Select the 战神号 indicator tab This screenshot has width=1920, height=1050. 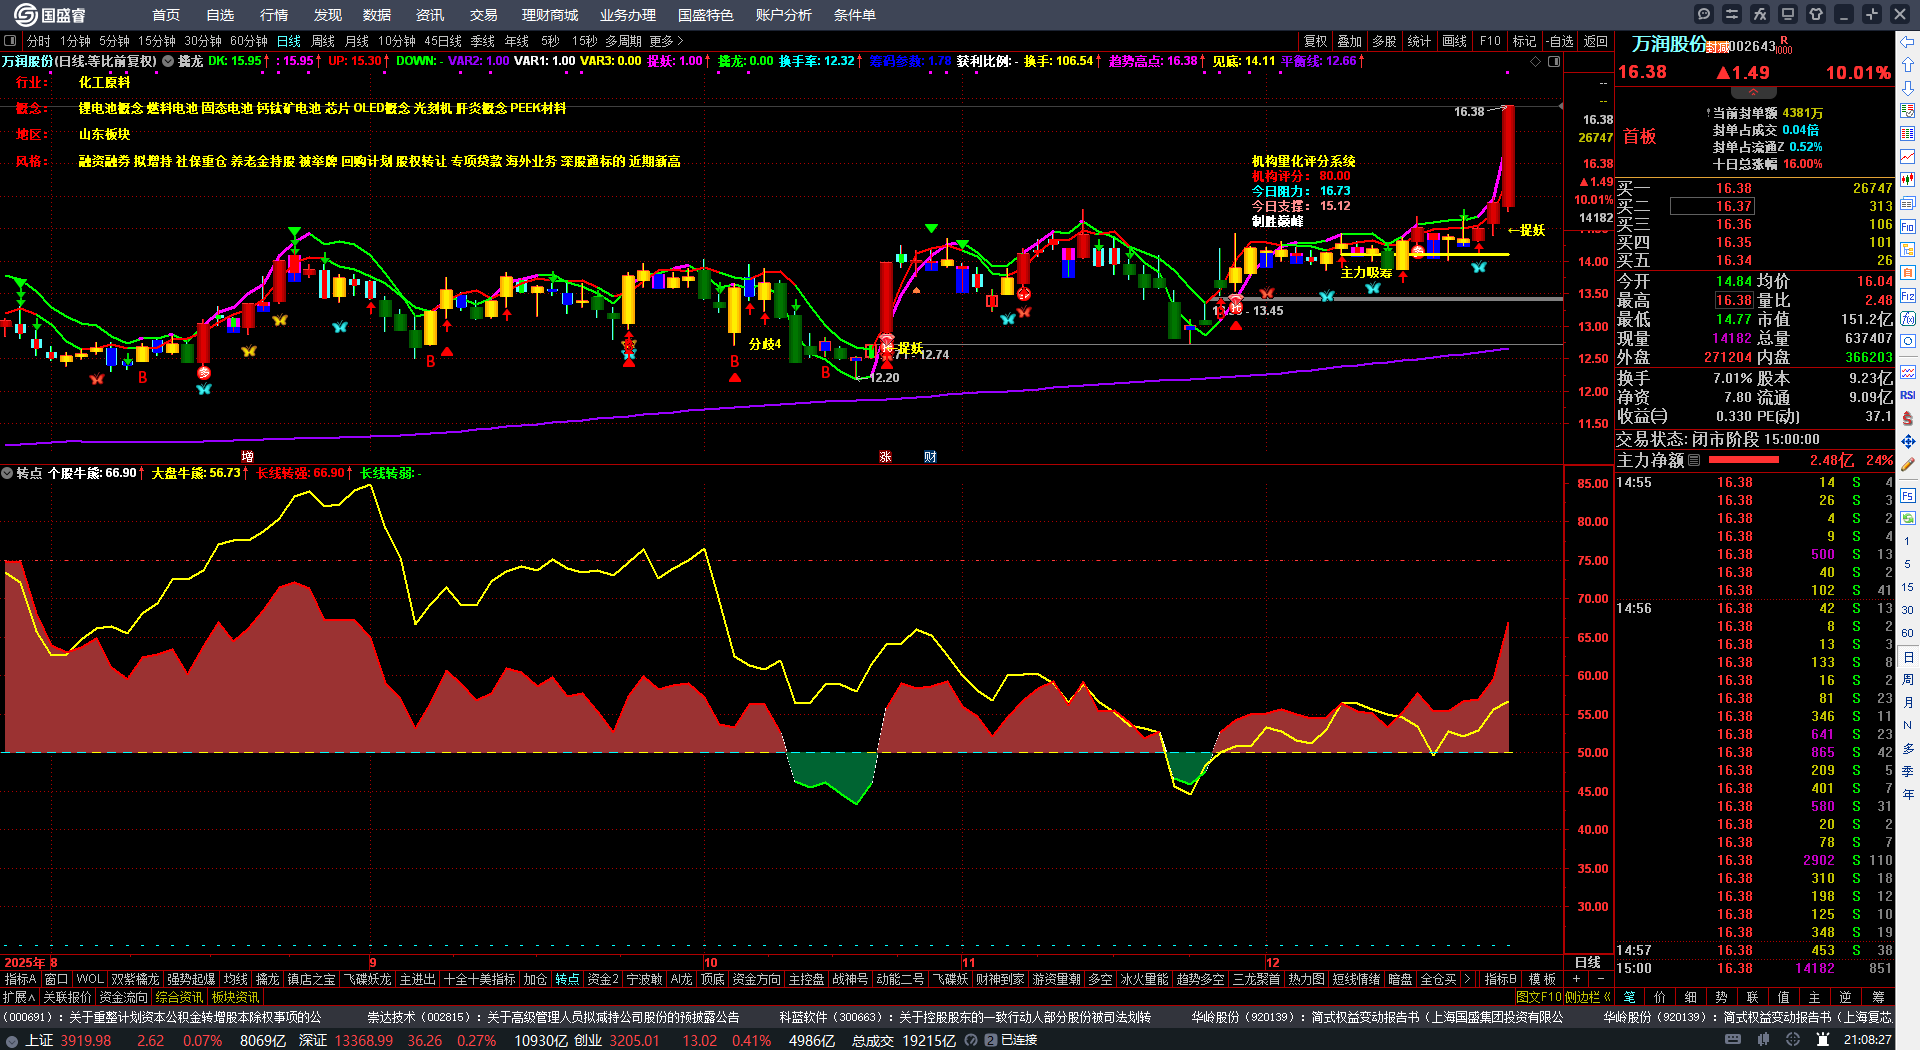tap(850, 979)
